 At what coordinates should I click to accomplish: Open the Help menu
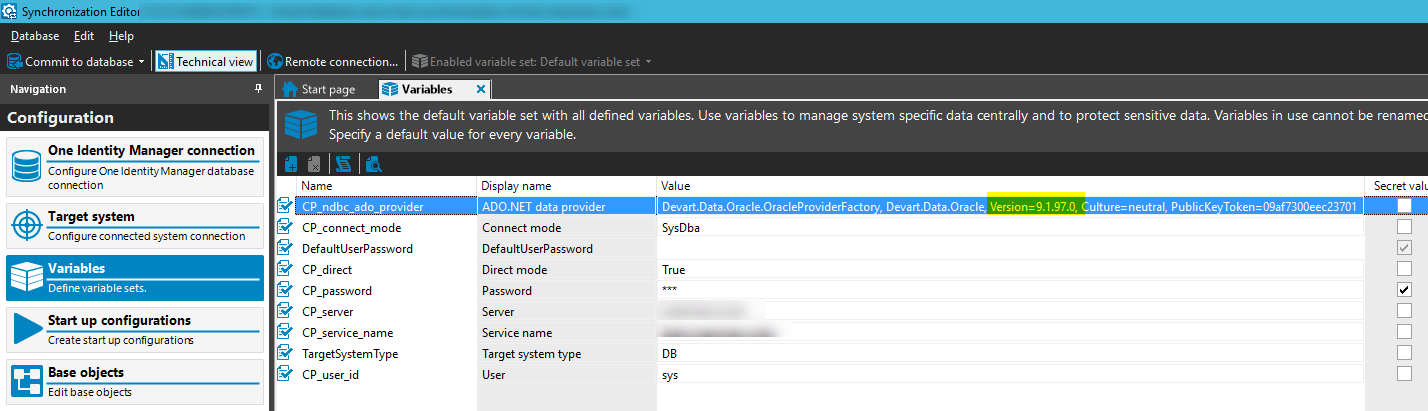coord(121,36)
